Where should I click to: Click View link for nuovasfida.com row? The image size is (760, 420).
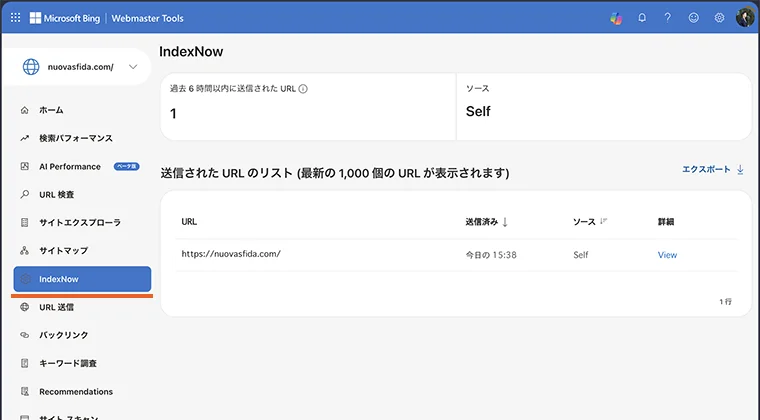point(667,255)
